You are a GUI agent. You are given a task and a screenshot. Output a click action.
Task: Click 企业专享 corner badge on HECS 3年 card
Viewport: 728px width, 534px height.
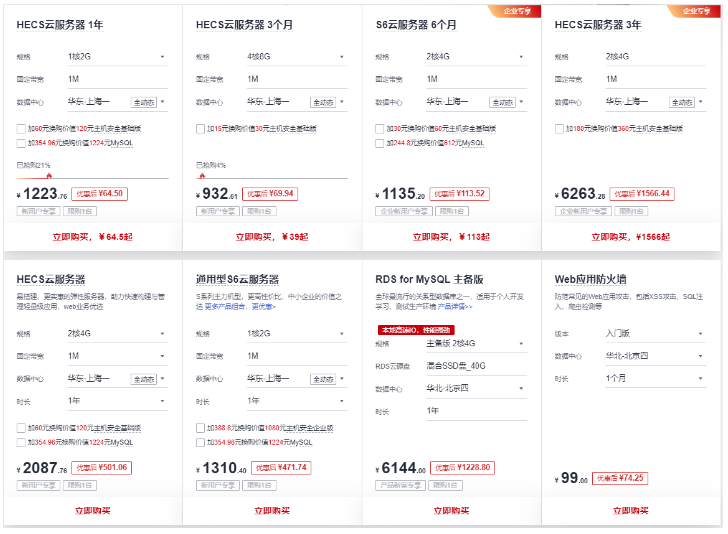pyautogui.click(x=696, y=11)
